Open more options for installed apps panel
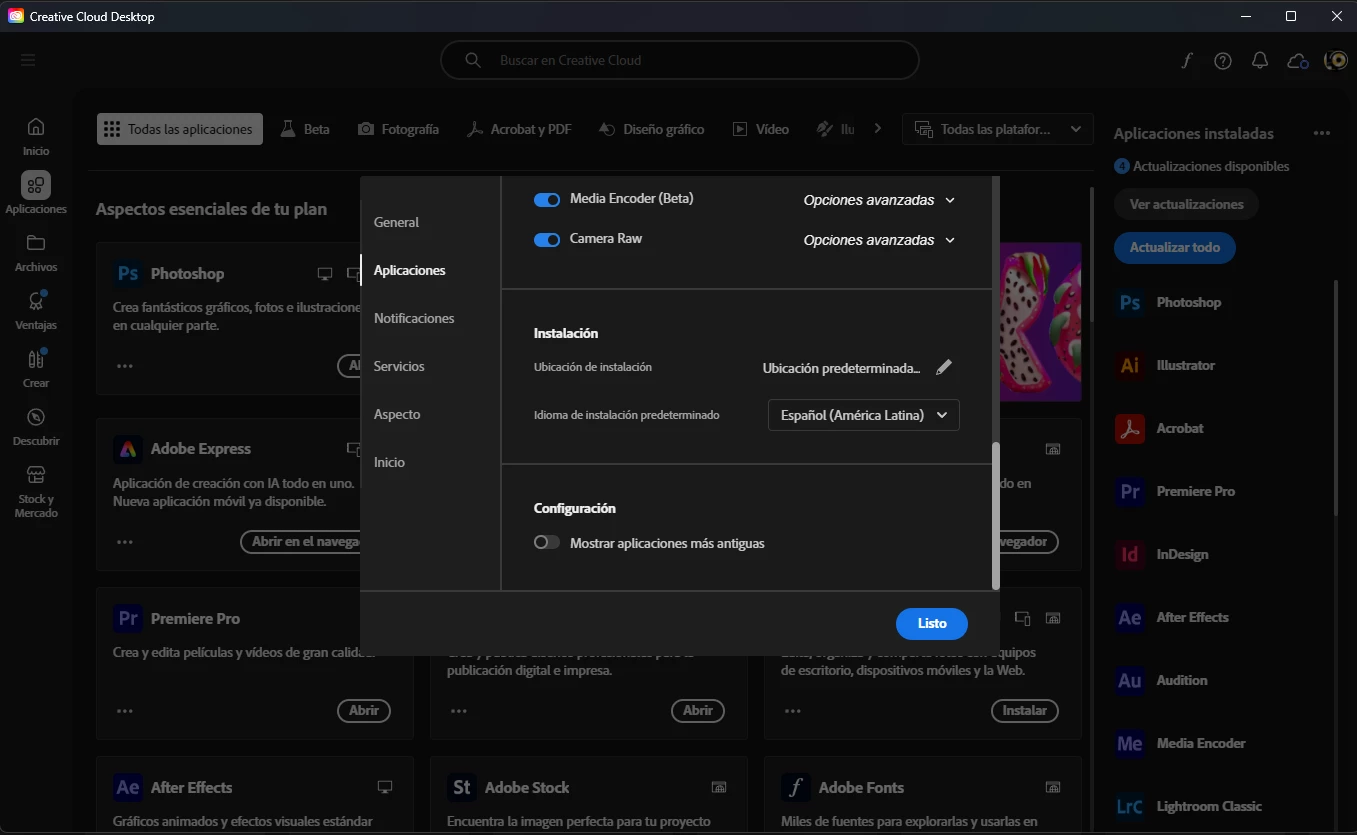1357x835 pixels. coord(1322,133)
